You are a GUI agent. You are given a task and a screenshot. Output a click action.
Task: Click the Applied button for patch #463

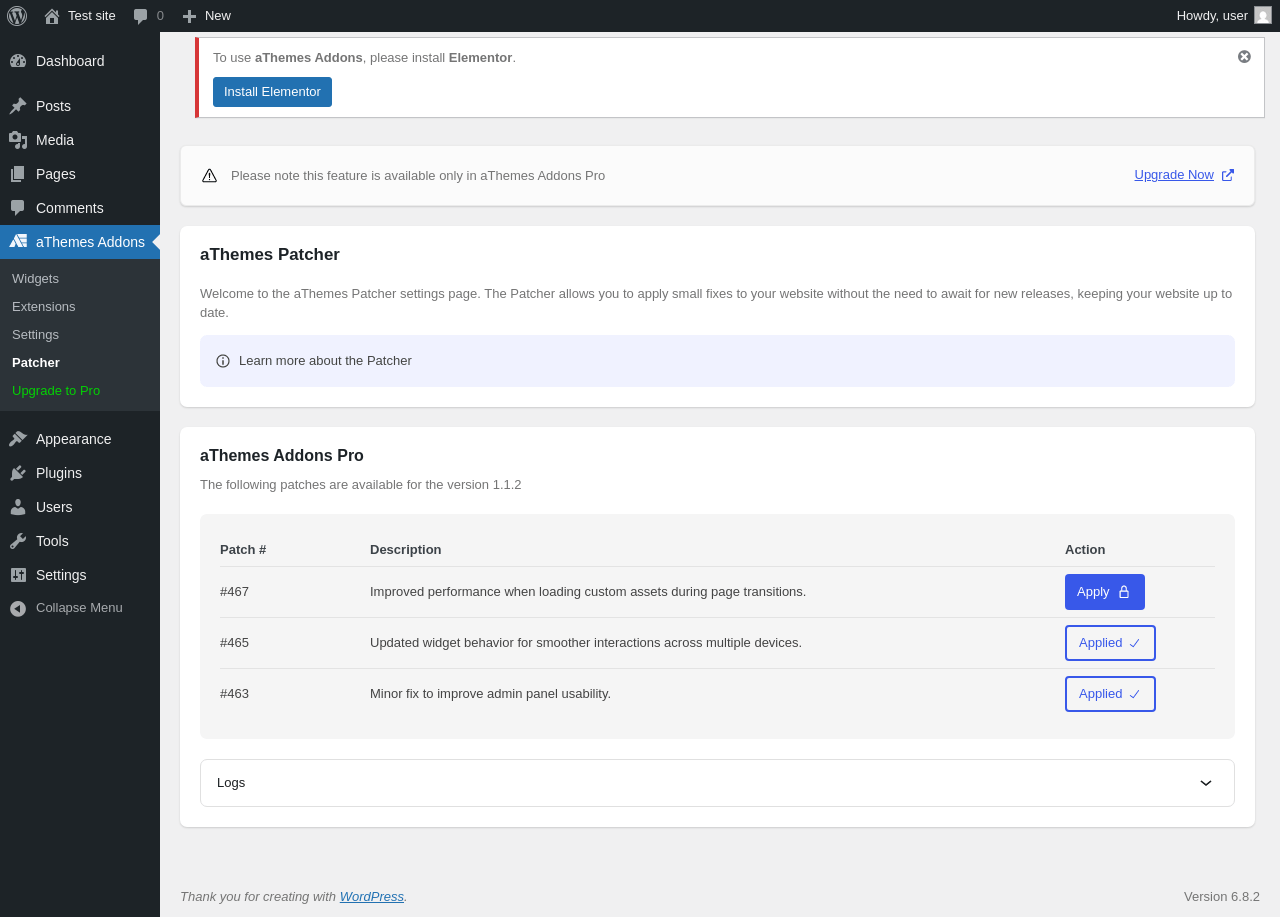[x=1110, y=694]
